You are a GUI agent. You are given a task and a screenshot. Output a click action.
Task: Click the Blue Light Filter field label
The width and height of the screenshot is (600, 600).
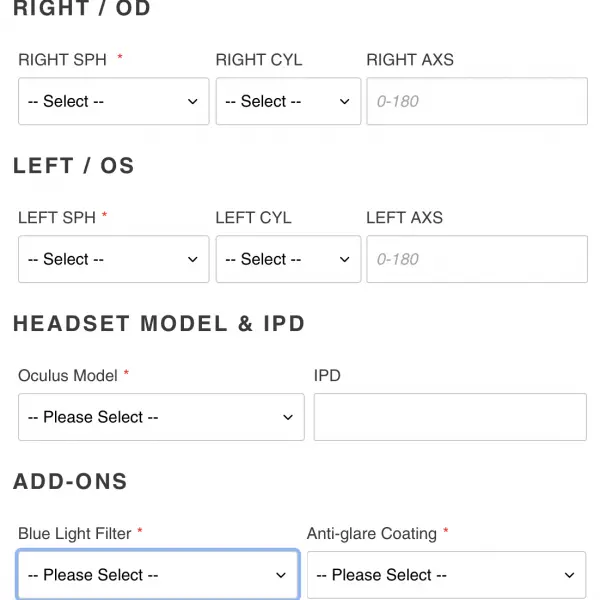click(x=75, y=534)
